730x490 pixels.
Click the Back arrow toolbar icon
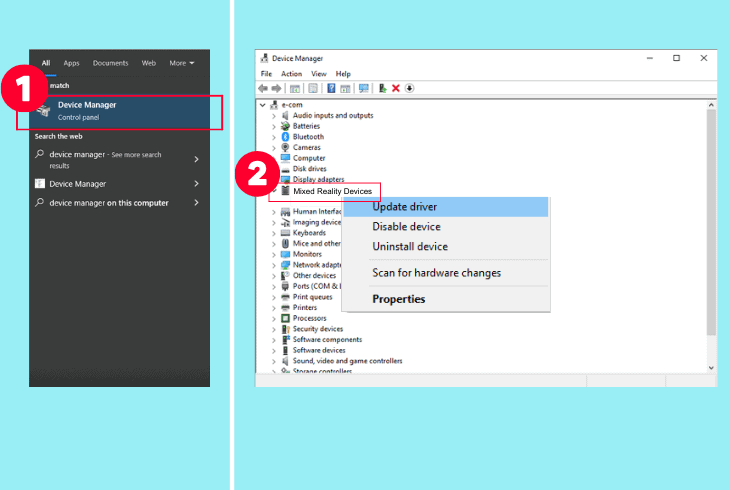click(263, 88)
